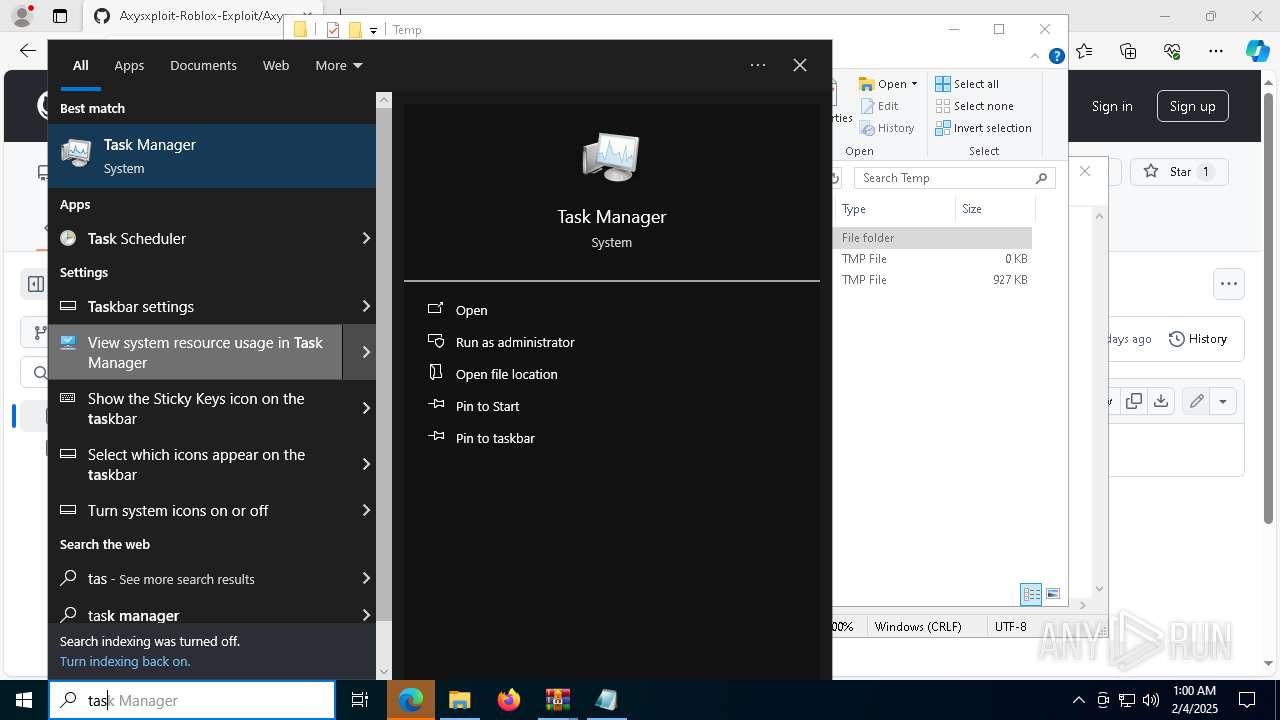Open search options three-dot menu
This screenshot has width=1280, height=720.
[x=758, y=65]
